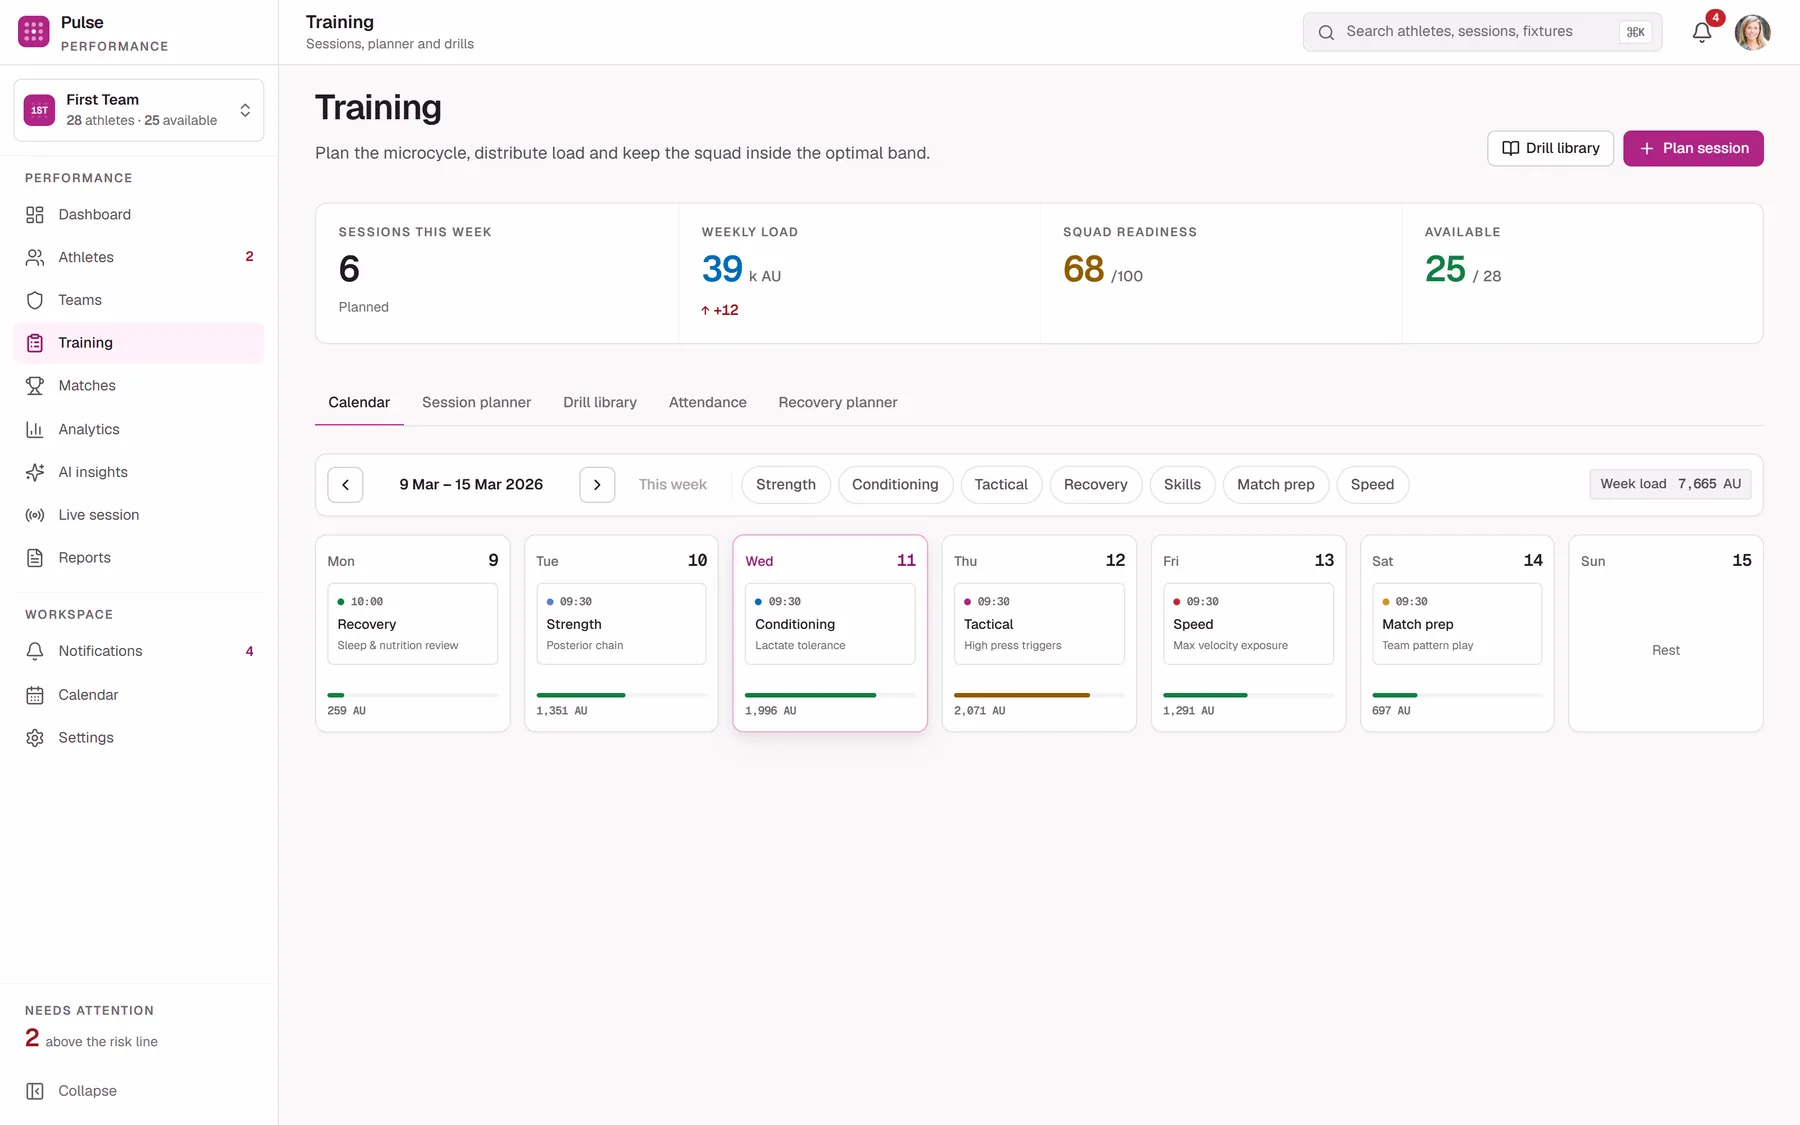
Task: Click the Pulse logo icon
Action: pos(34,32)
